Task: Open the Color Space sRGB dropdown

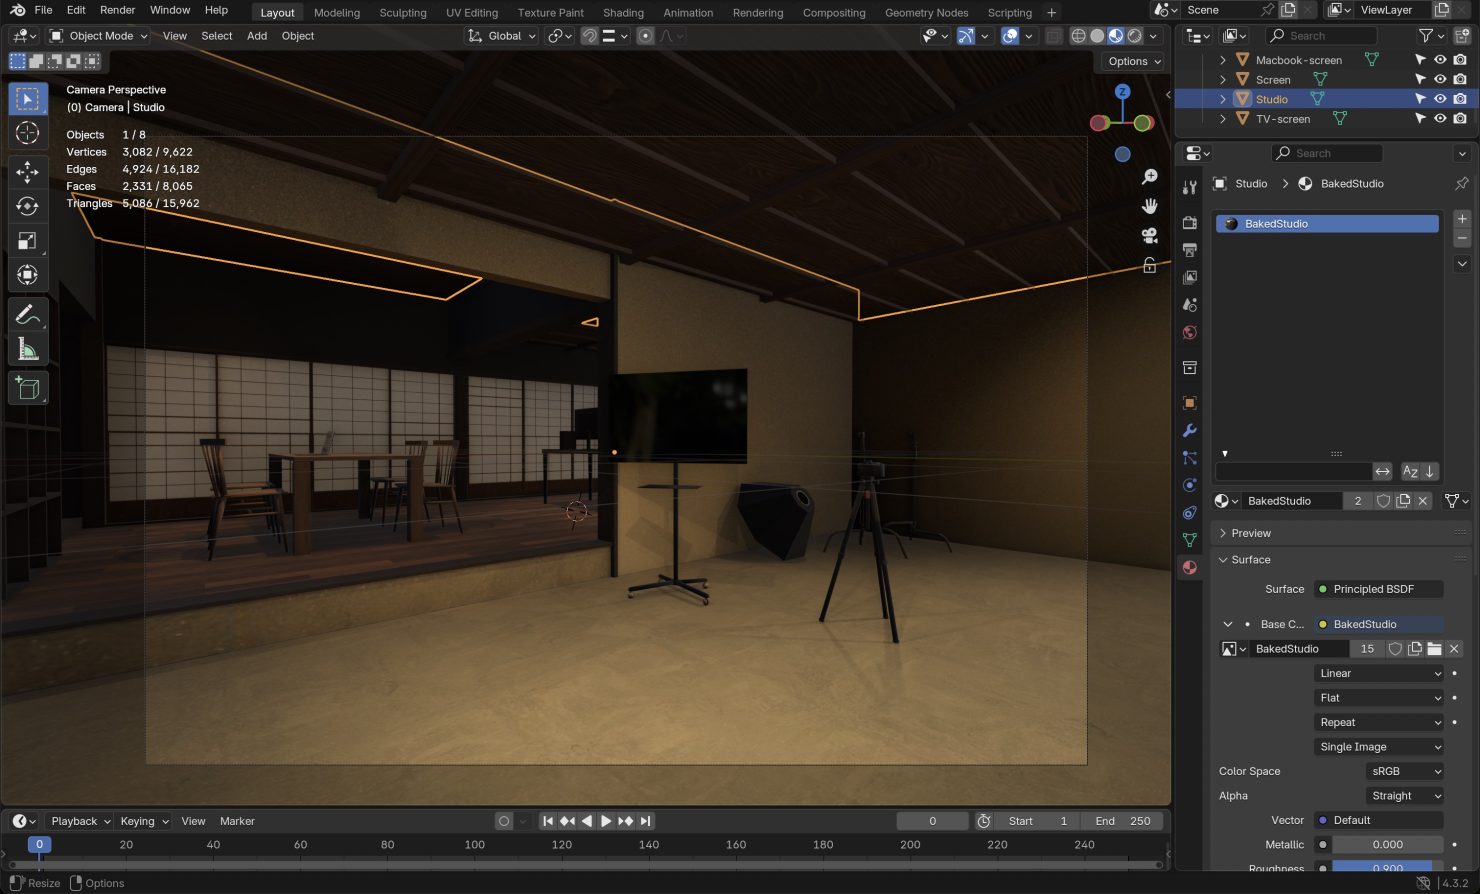Action: (x=1404, y=771)
